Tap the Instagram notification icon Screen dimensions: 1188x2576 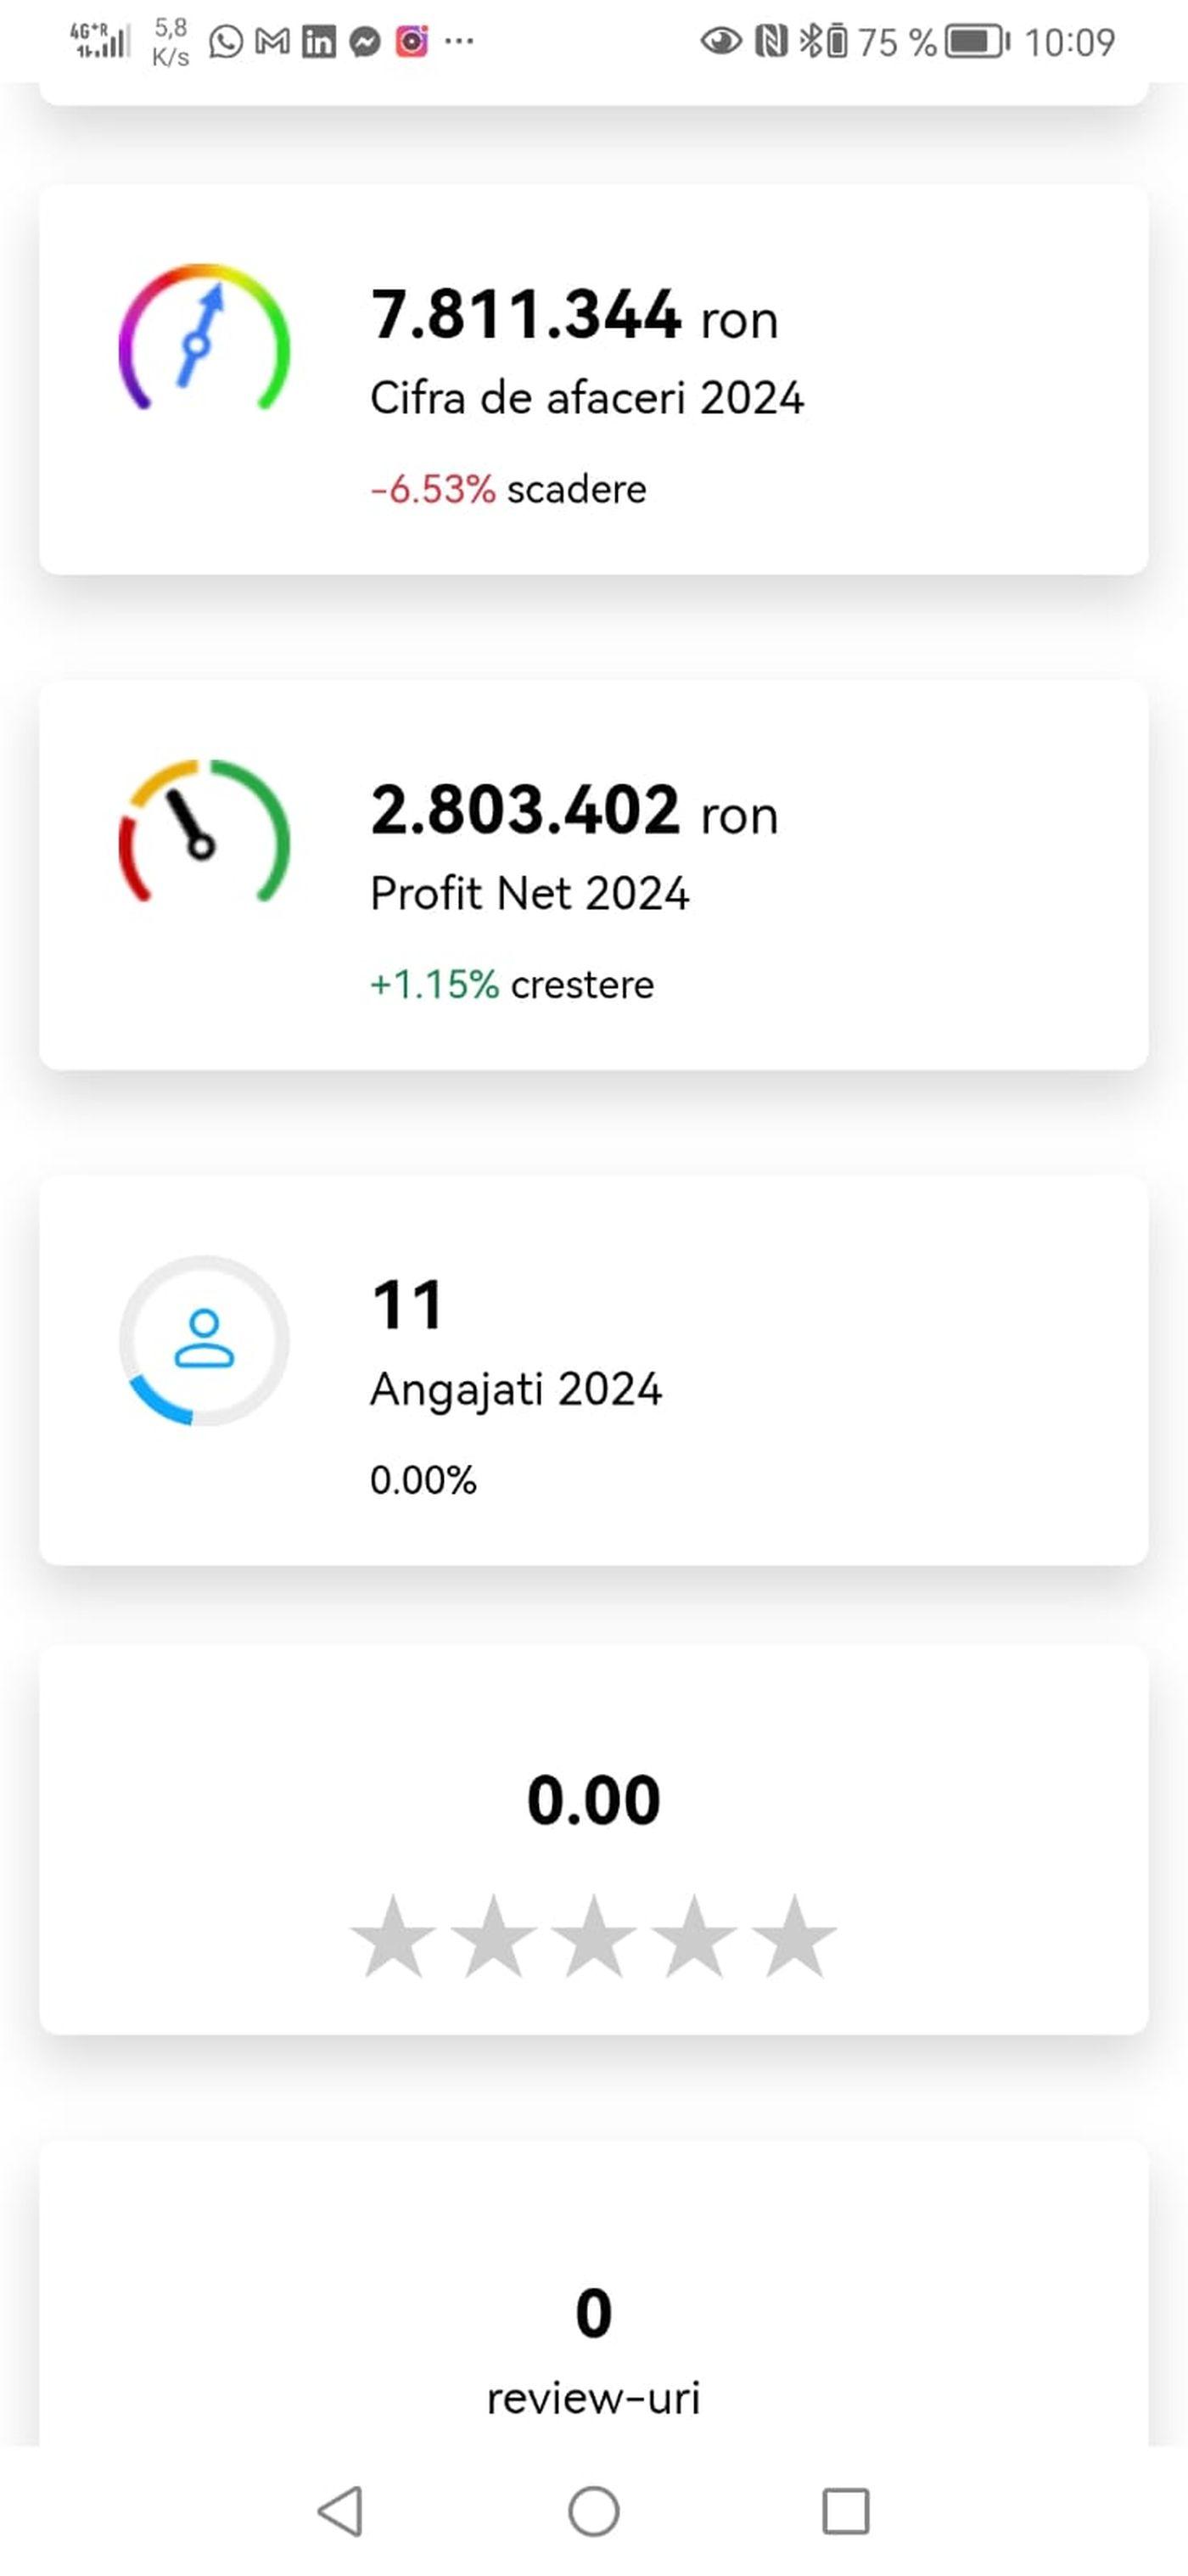tap(411, 42)
